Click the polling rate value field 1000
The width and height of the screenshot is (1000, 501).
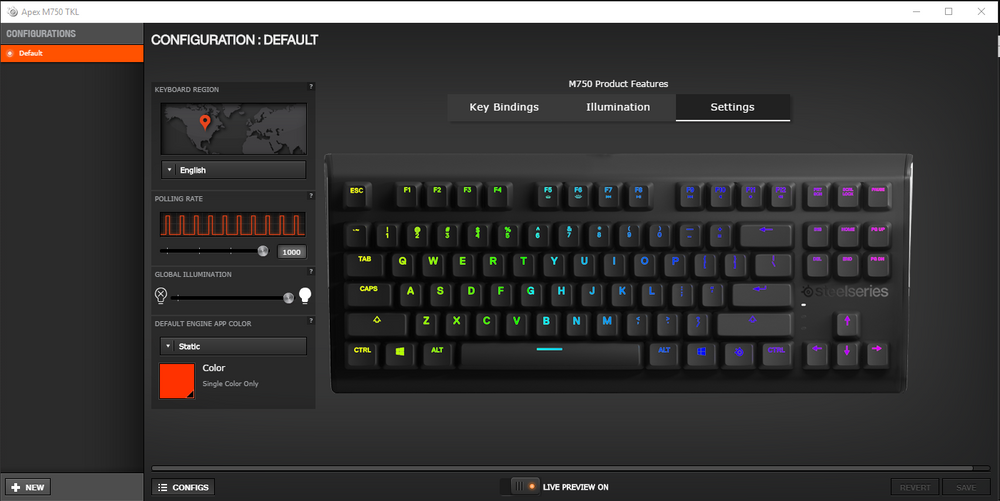tap(291, 252)
